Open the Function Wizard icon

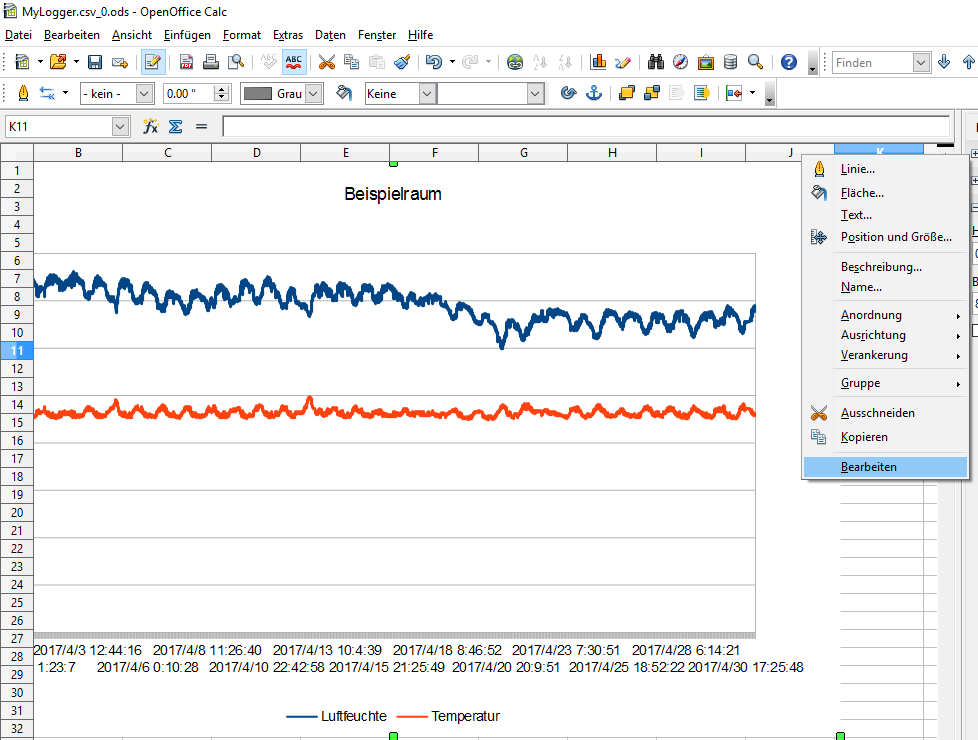(151, 126)
